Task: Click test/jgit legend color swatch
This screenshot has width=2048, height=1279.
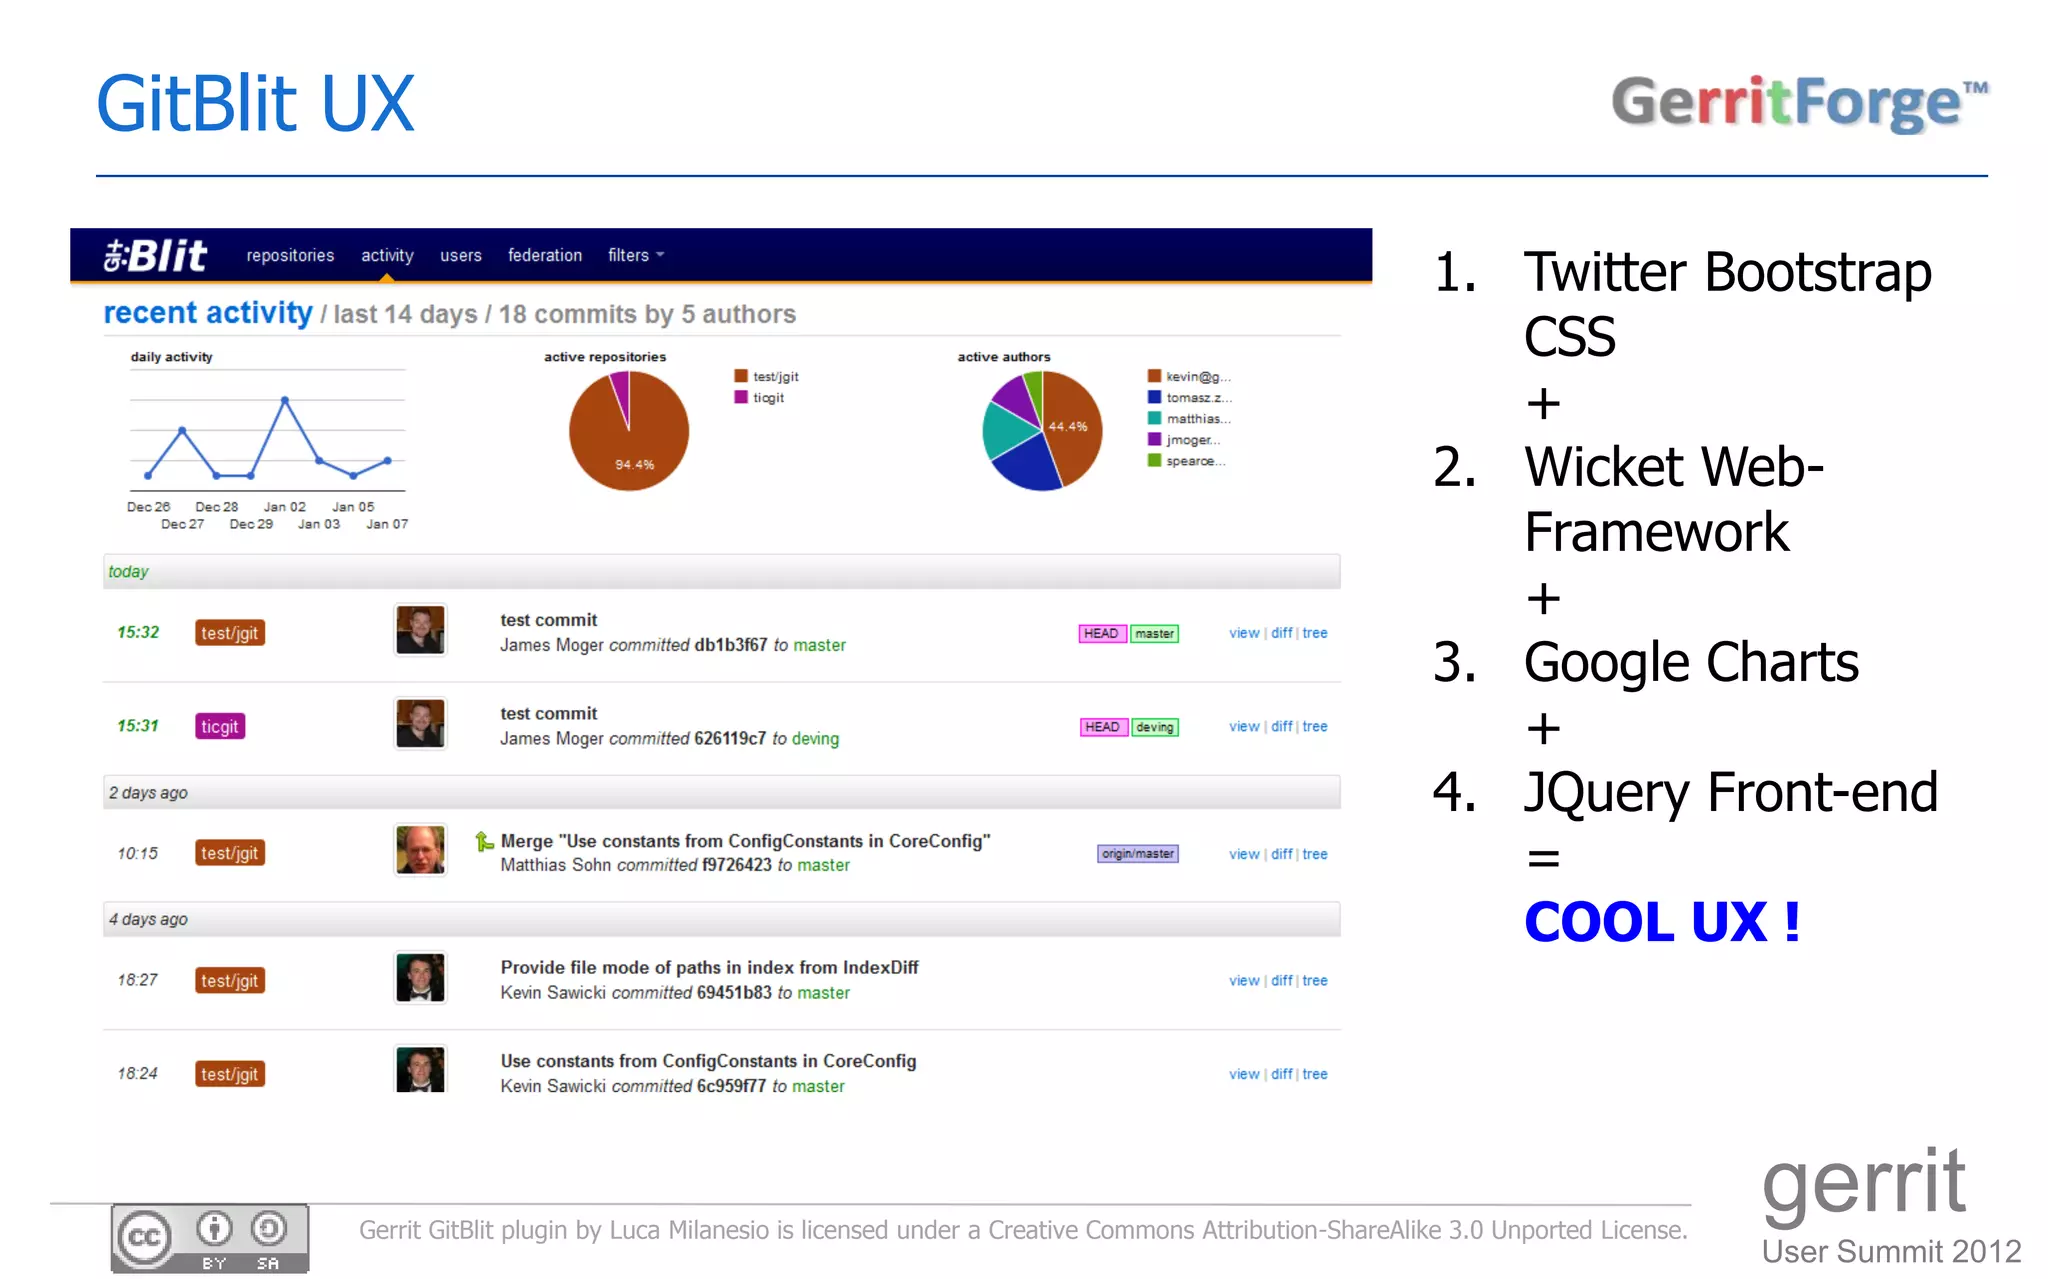Action: [x=741, y=376]
